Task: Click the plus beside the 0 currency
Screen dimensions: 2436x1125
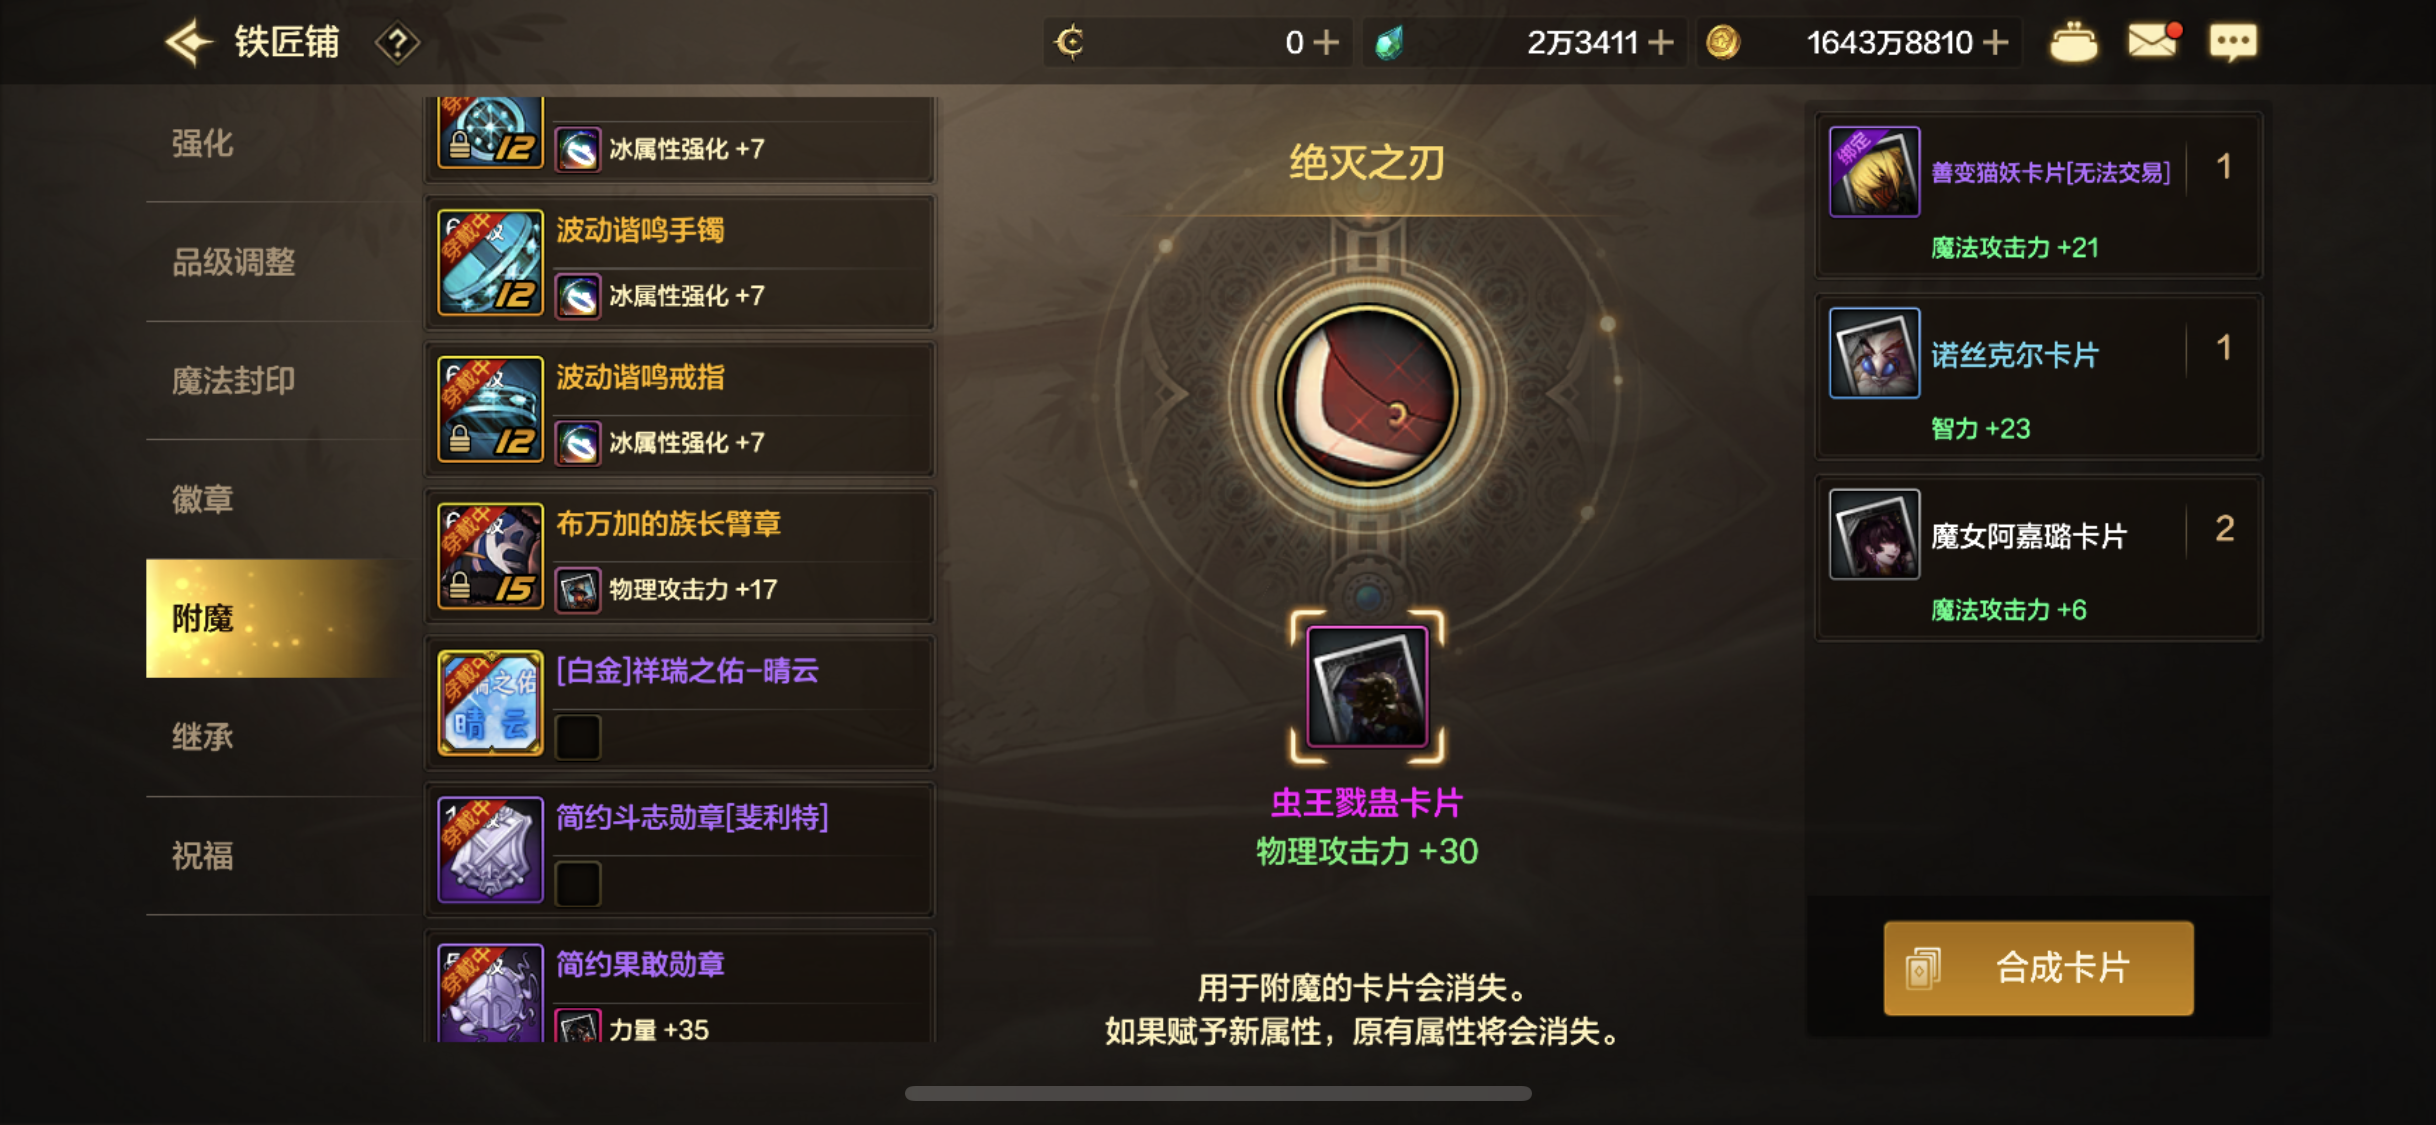Action: tap(1326, 42)
